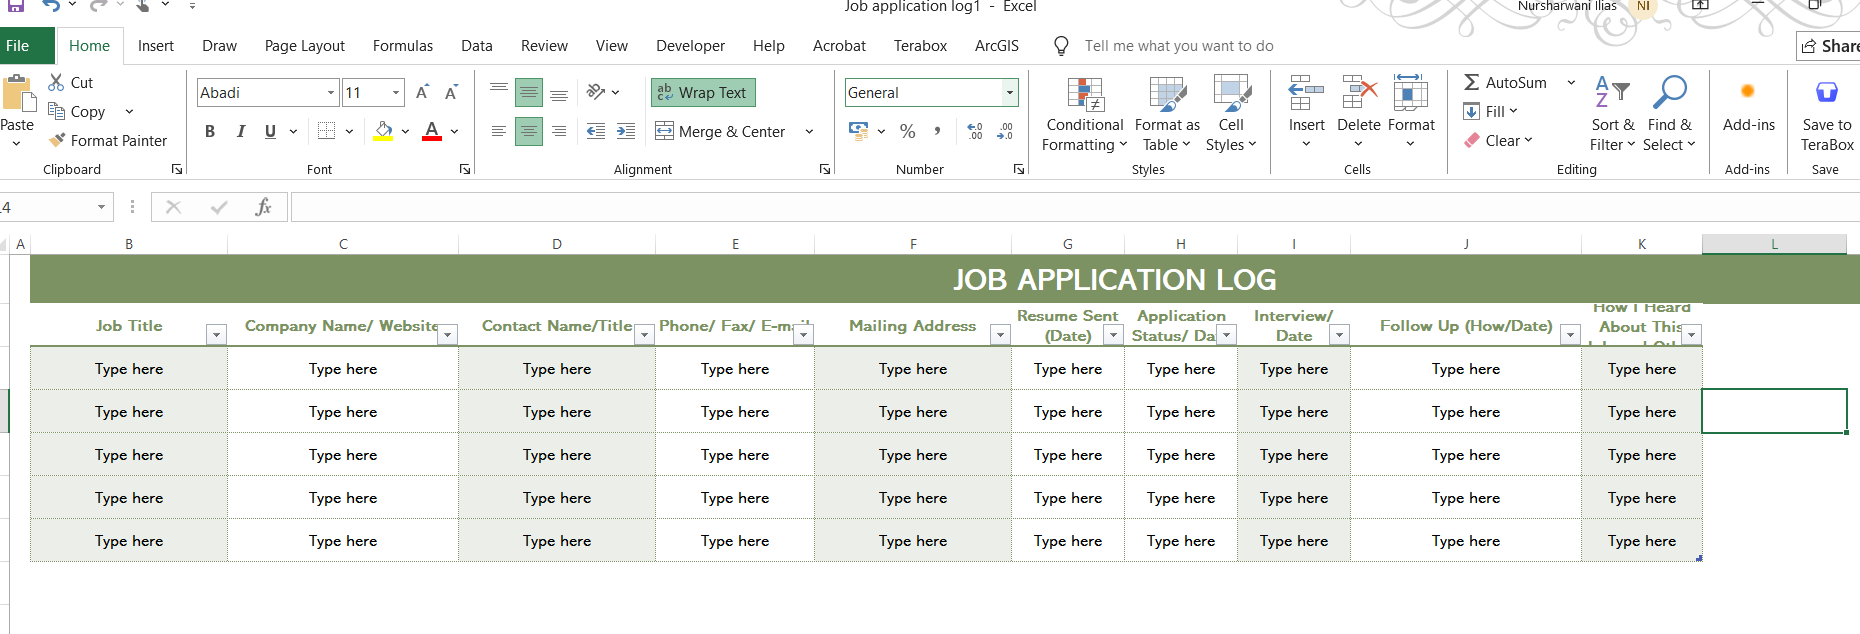
Task: Click Merge & Center
Action: [721, 131]
